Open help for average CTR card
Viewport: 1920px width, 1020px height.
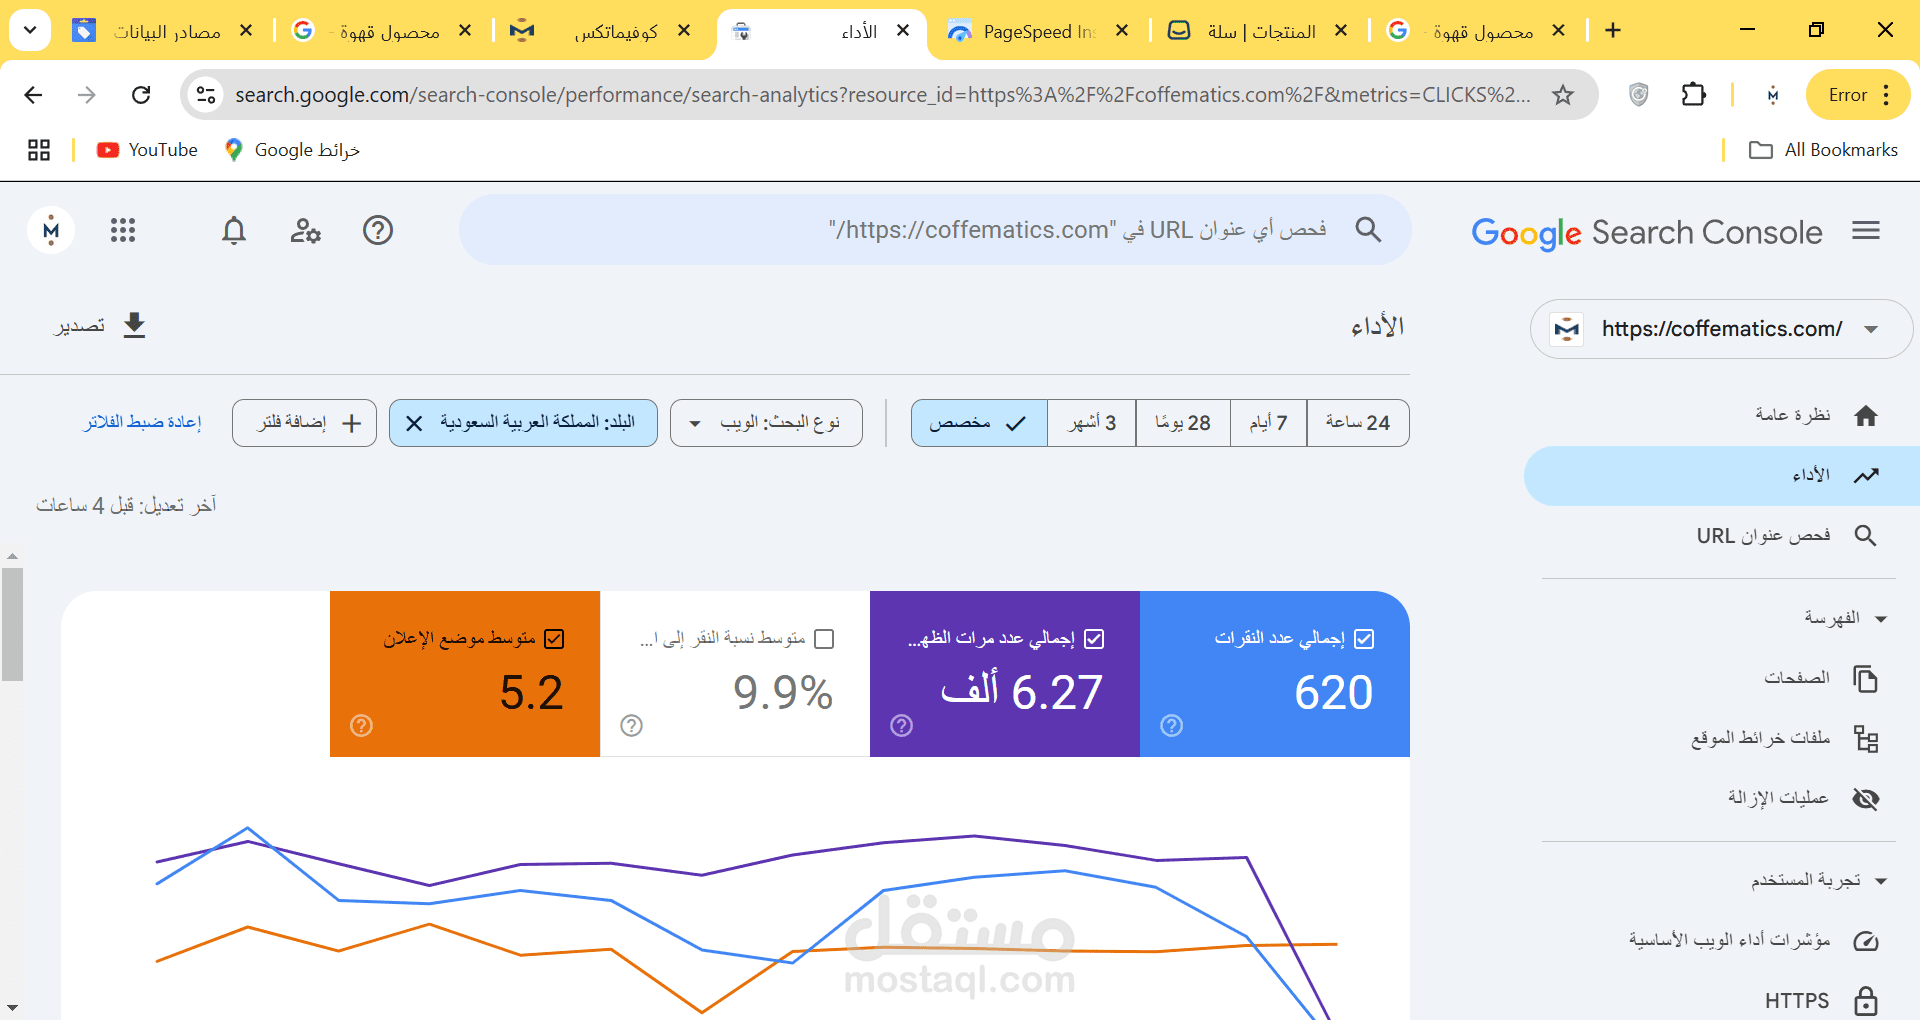pos(632,725)
